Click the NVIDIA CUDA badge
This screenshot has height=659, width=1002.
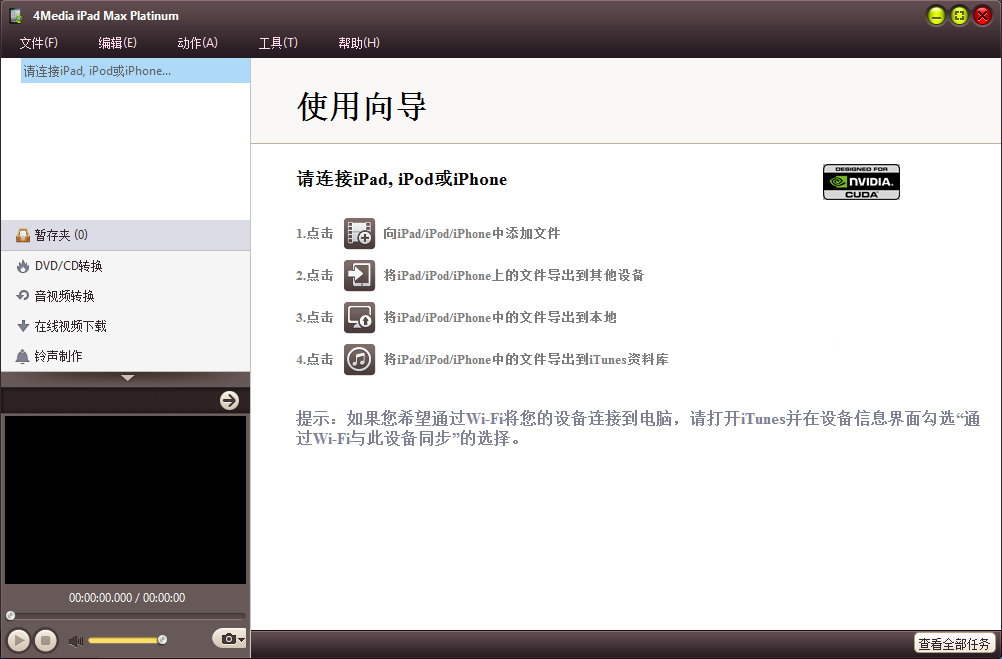[861, 182]
